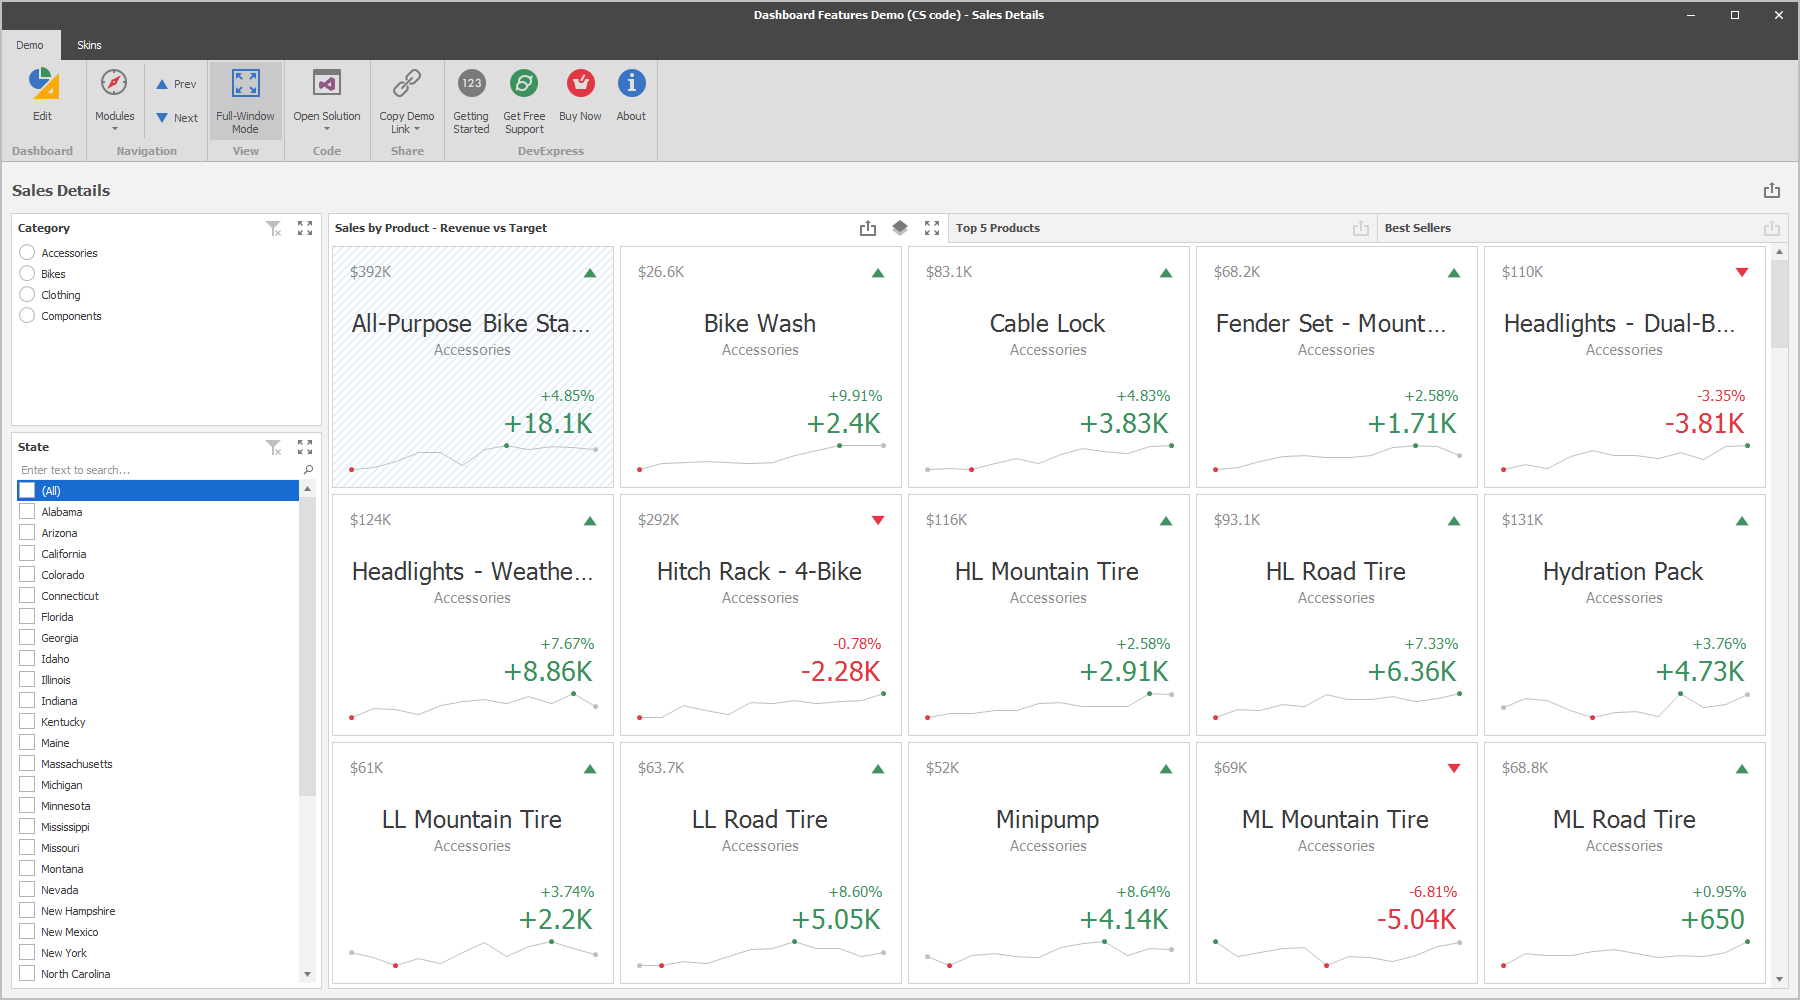Check the California state checkbox
Screen dimensions: 1800x1000
(x=28, y=554)
